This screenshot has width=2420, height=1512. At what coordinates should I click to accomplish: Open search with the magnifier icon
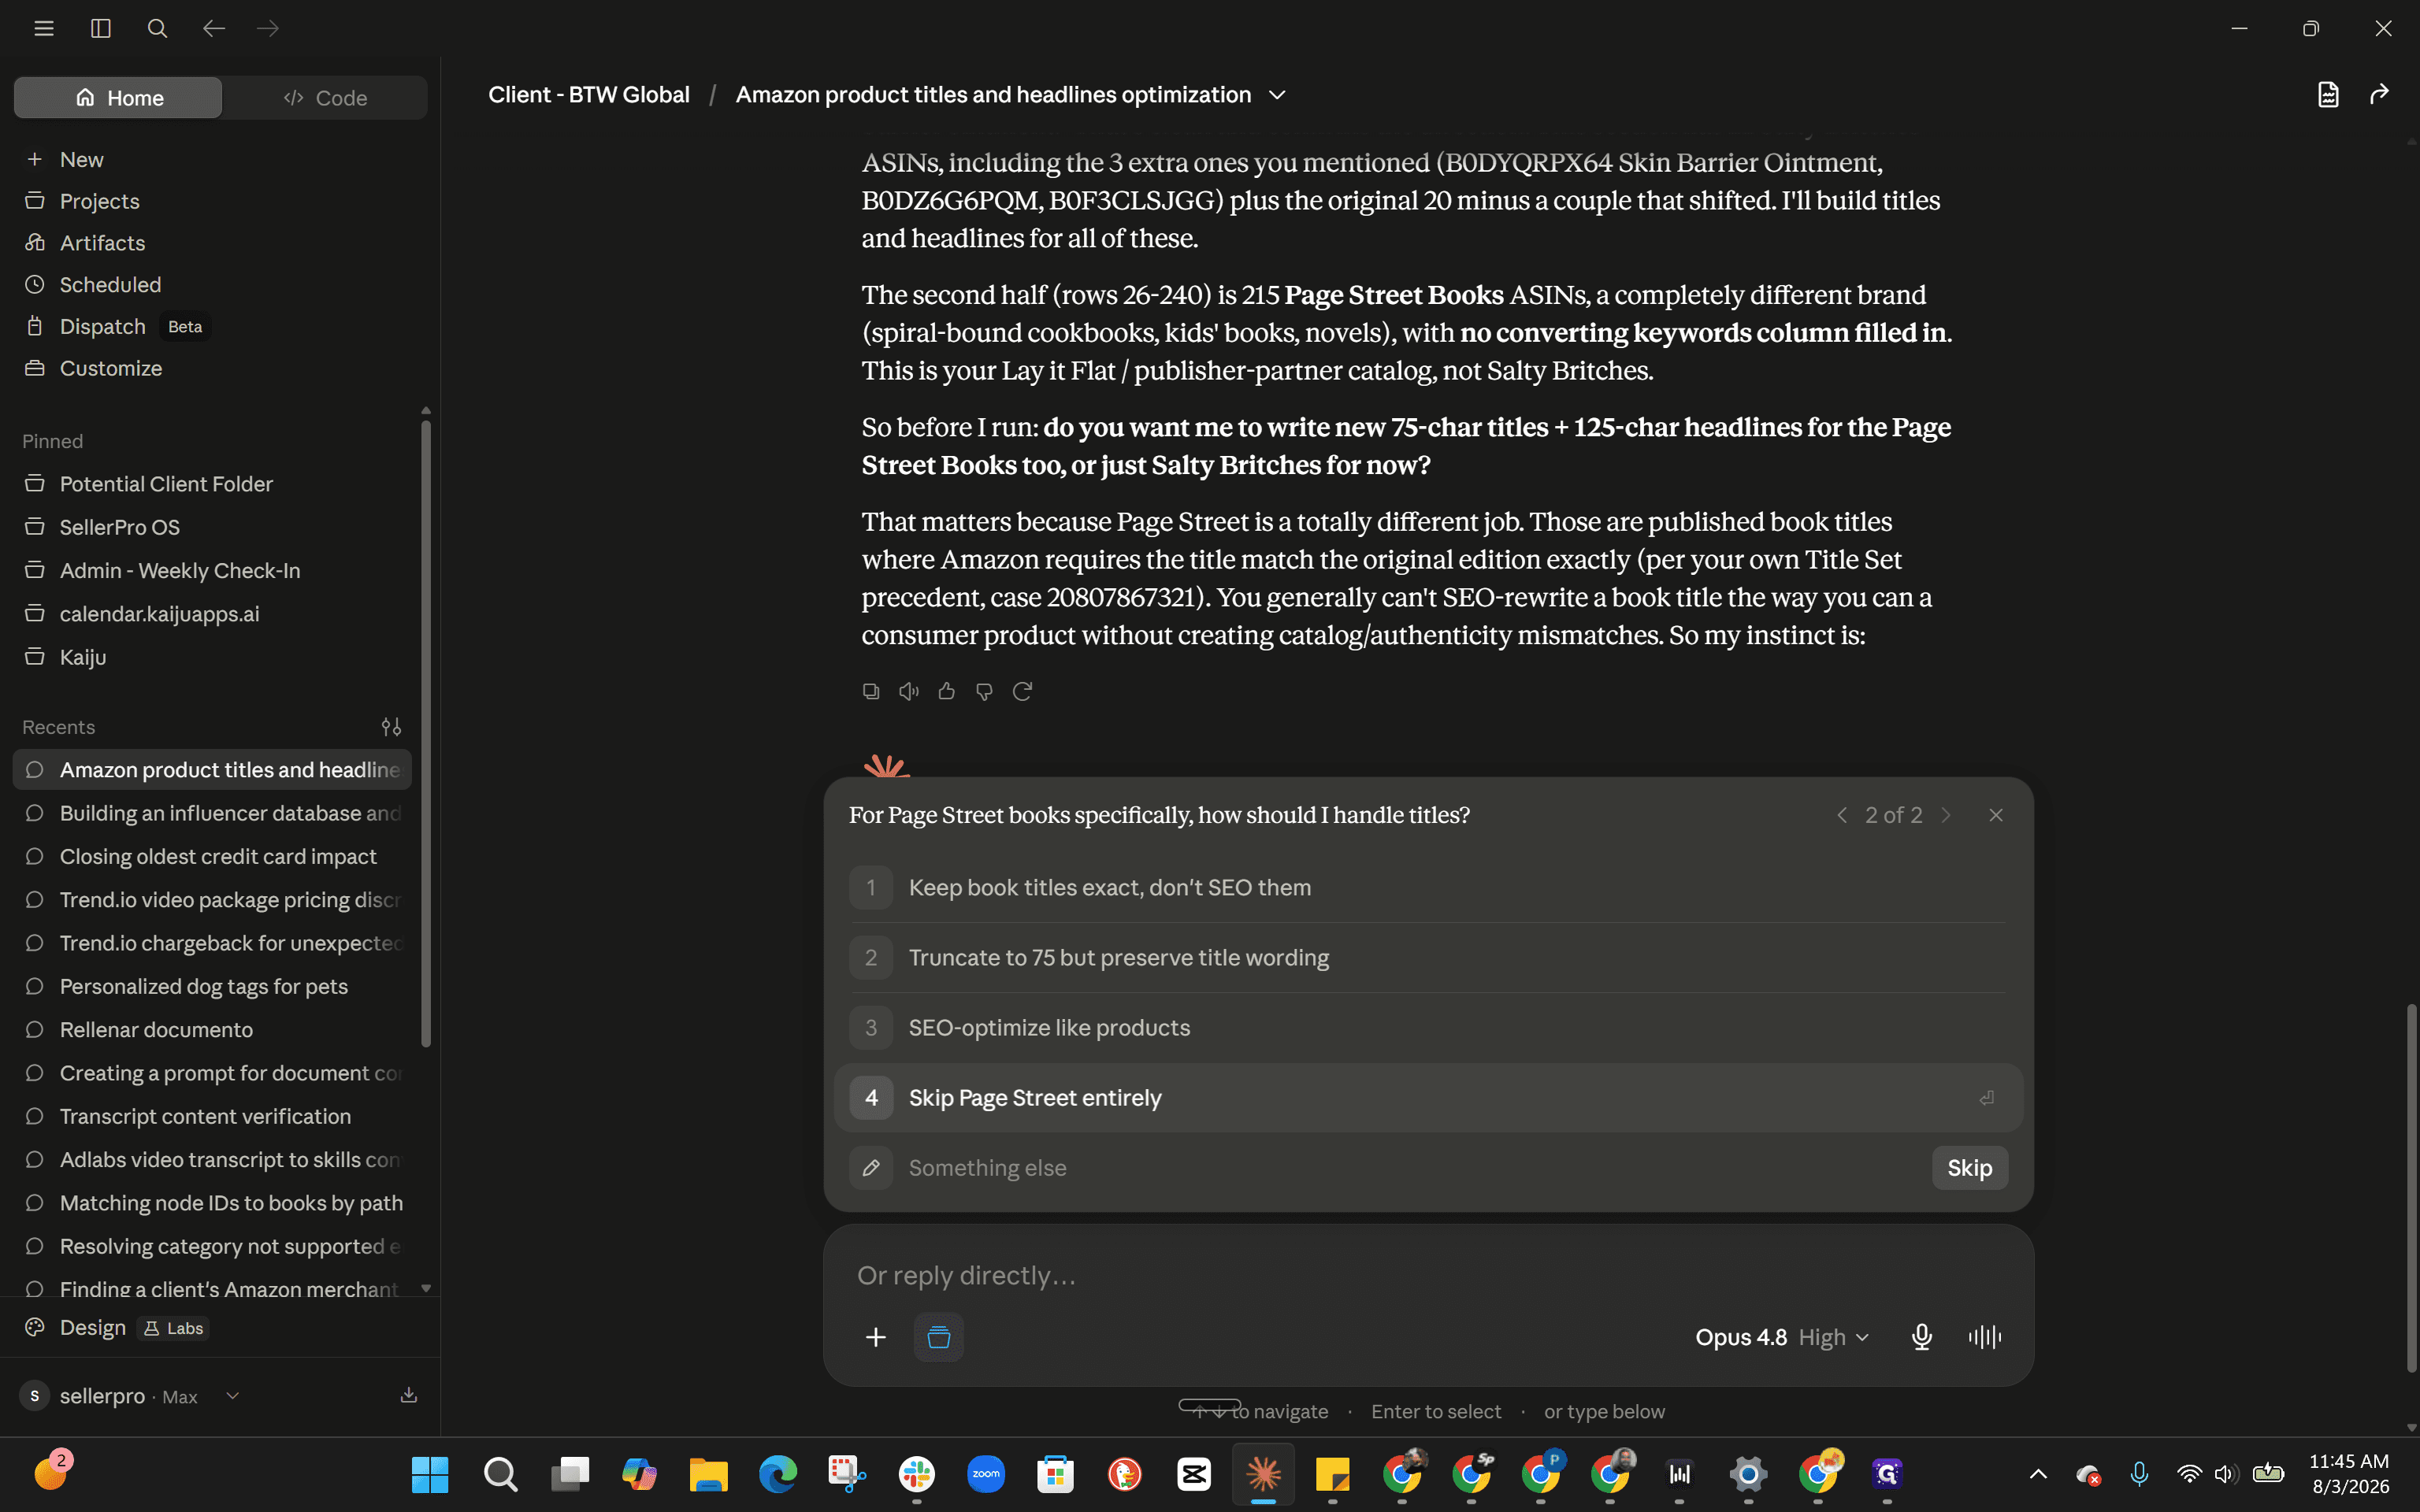[x=157, y=28]
